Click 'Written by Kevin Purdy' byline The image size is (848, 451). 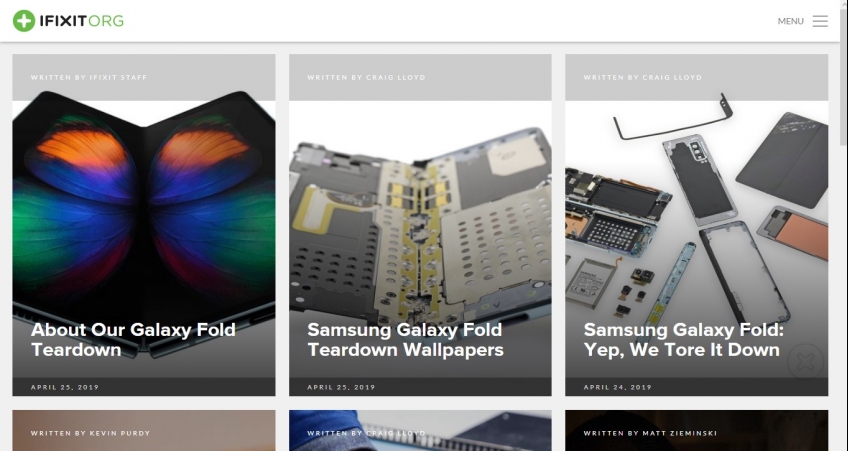(90, 433)
